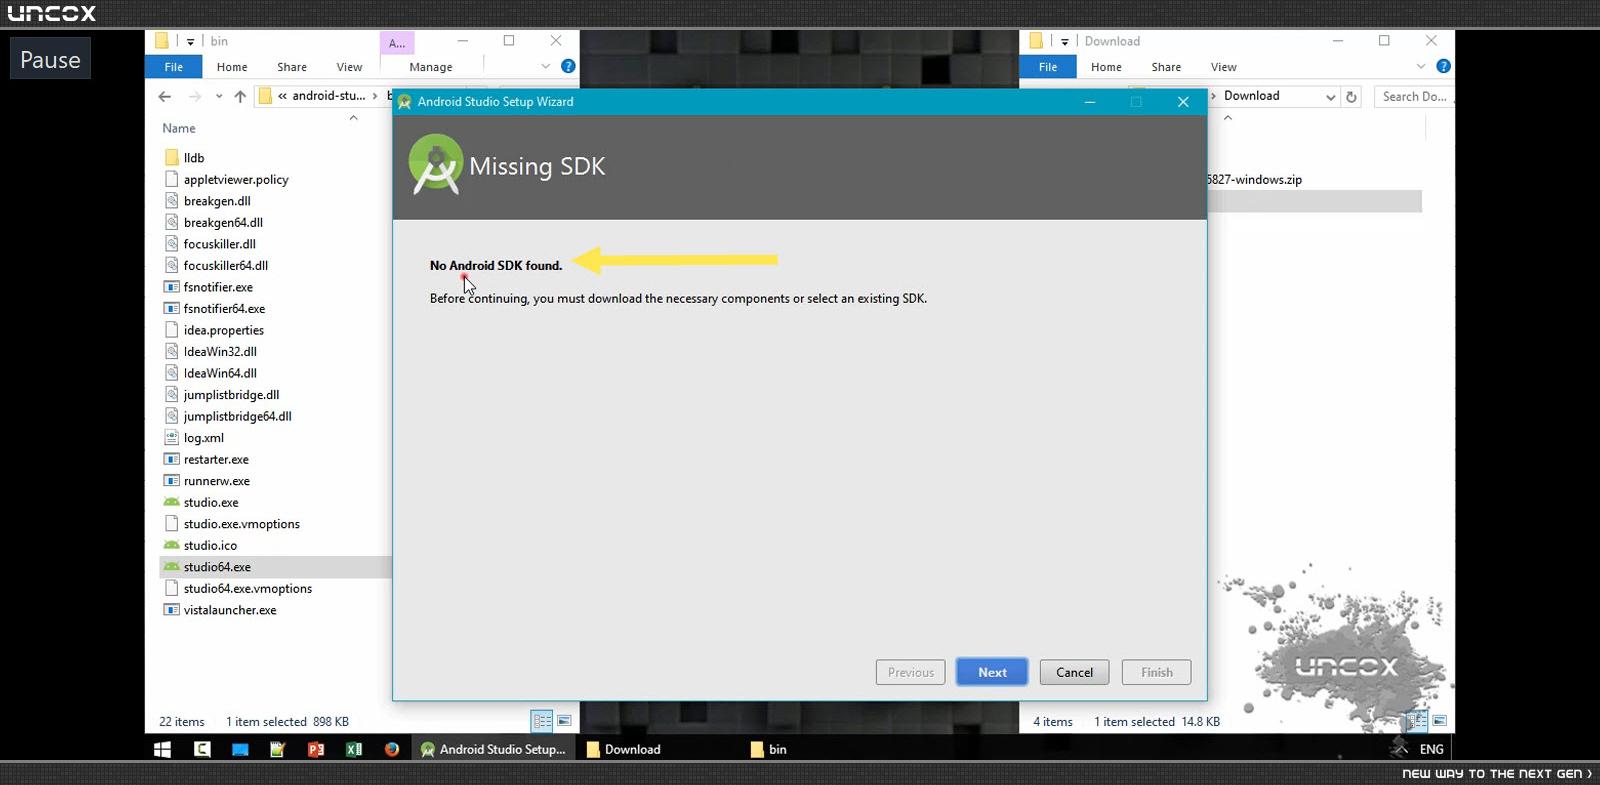Viewport: 1600px width, 785px height.
Task: Open Help in Download Explorer window
Action: pyautogui.click(x=1443, y=66)
